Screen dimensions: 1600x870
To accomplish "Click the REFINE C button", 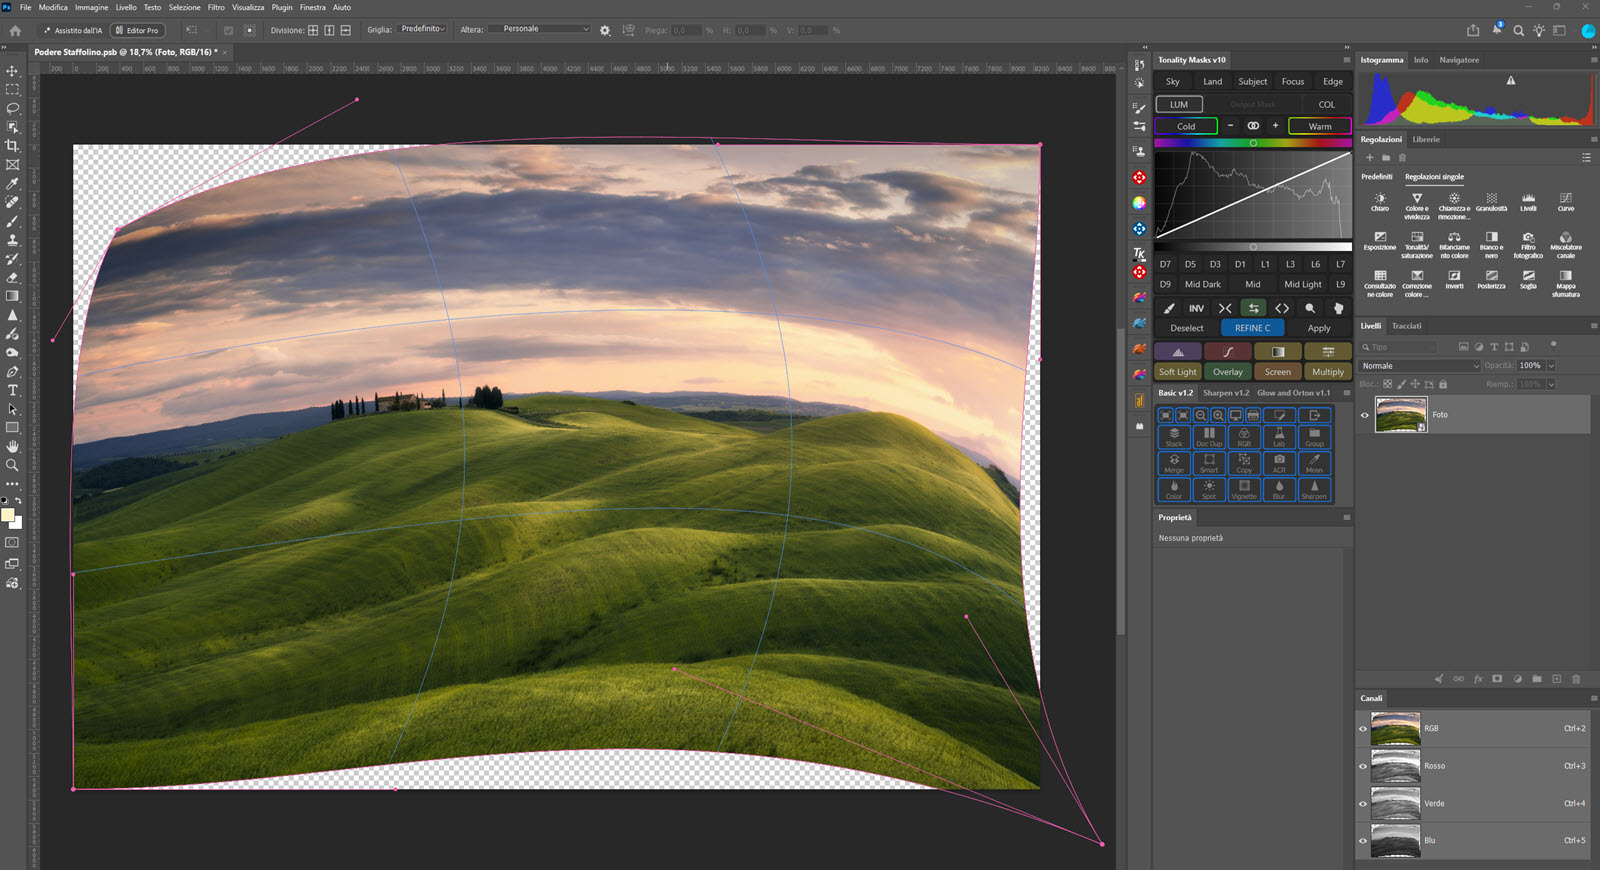I will 1252,328.
